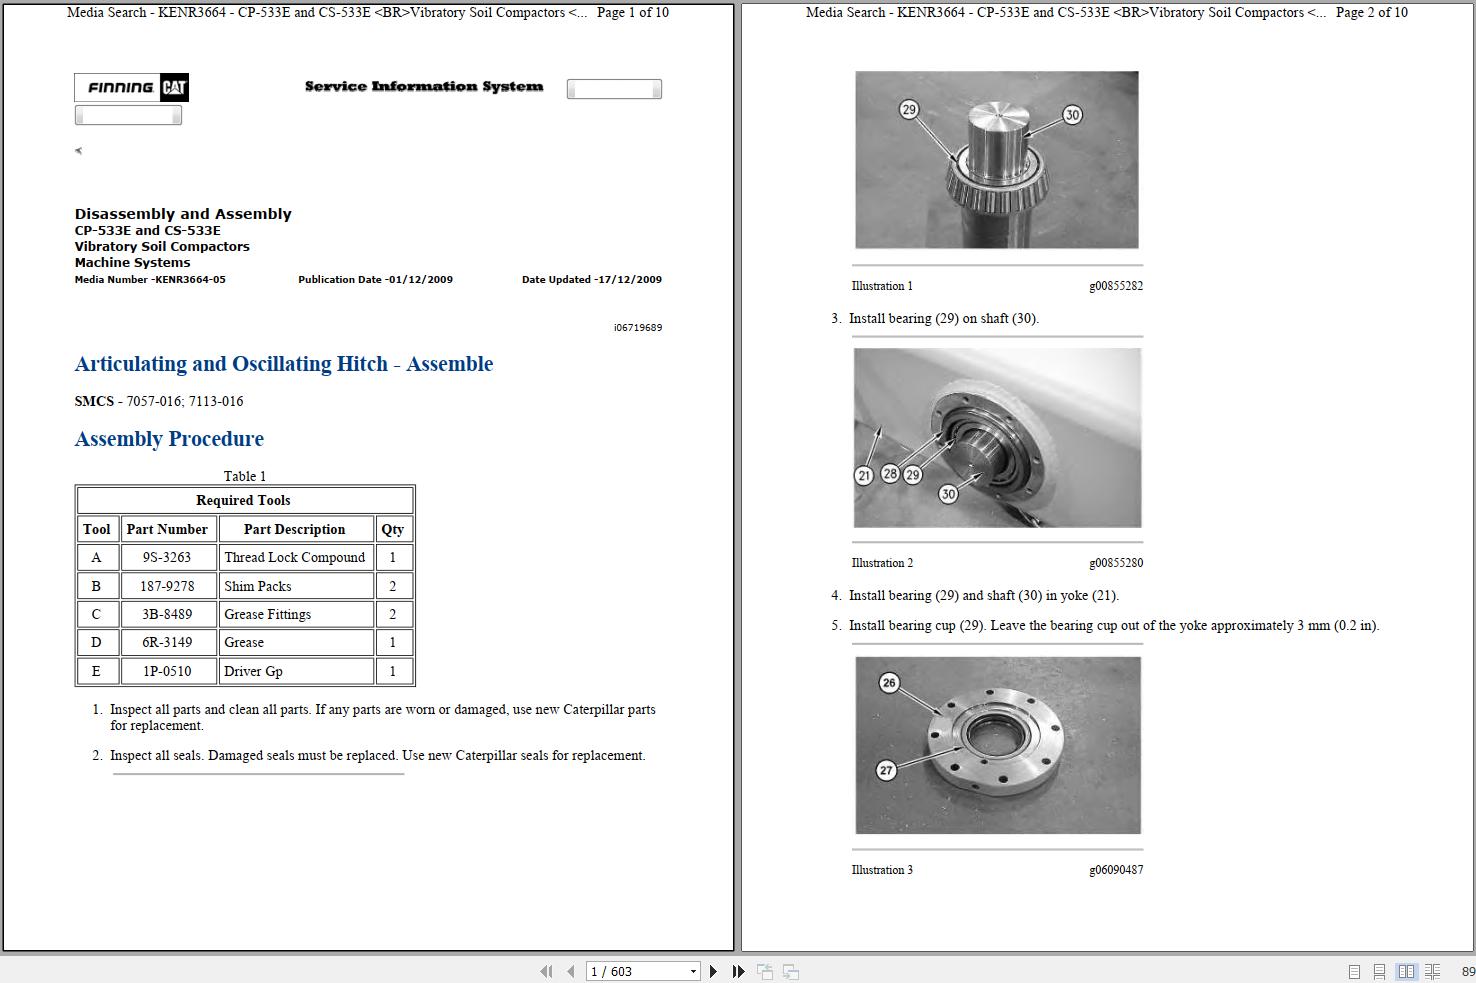Advance to next page with arrow icon
This screenshot has width=1476, height=983.
tap(713, 971)
